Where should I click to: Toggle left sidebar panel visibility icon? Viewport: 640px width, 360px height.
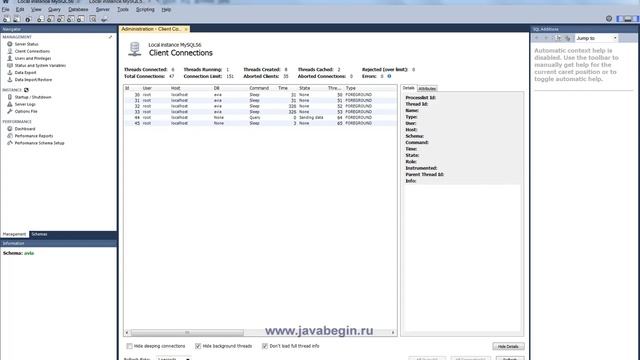pos(620,18)
